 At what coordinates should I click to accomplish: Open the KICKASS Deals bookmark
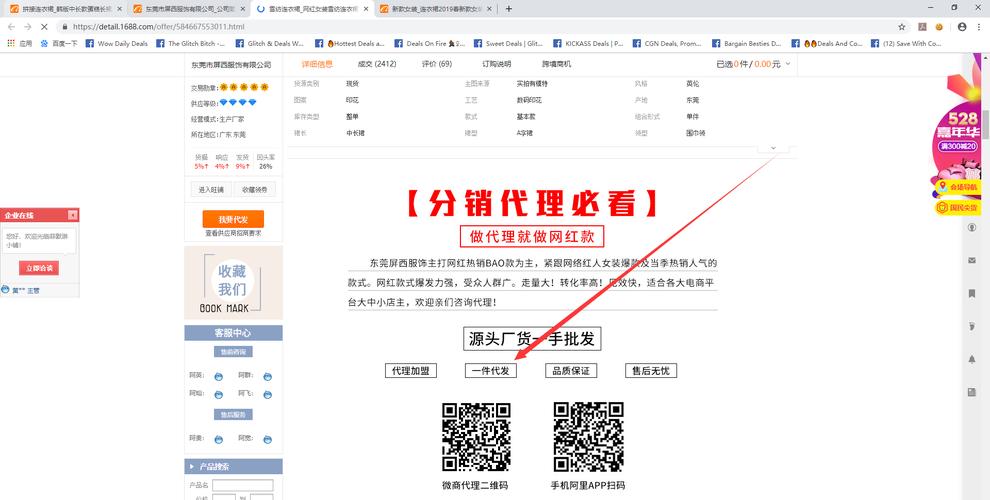588,44
